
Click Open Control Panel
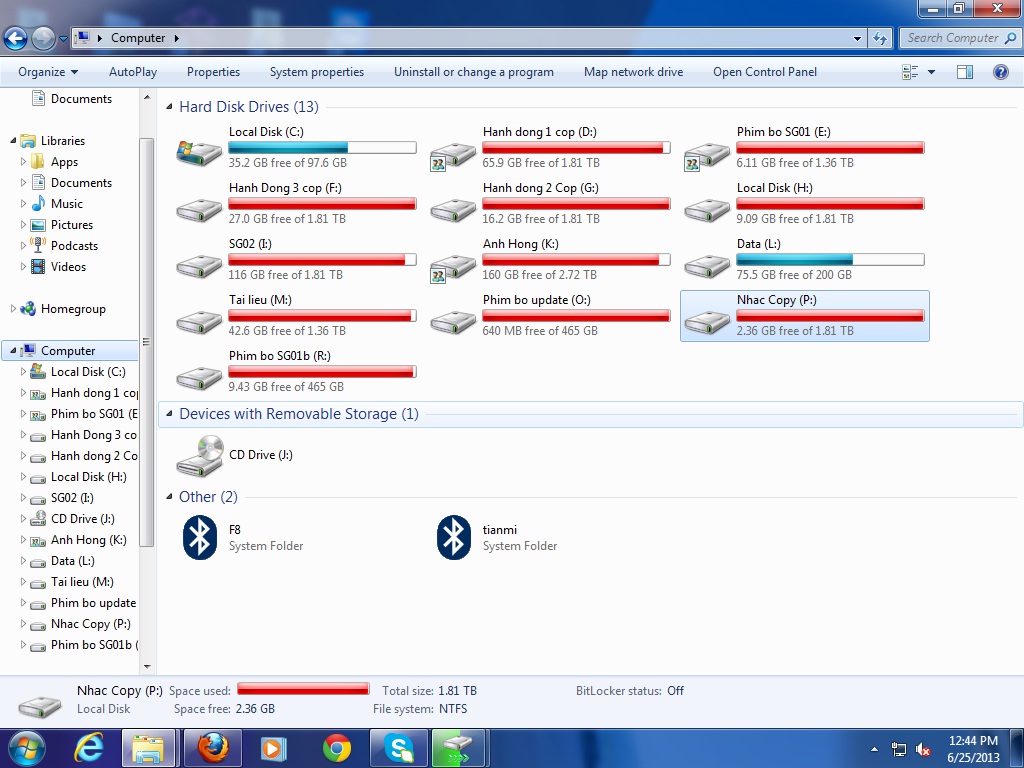pos(765,72)
